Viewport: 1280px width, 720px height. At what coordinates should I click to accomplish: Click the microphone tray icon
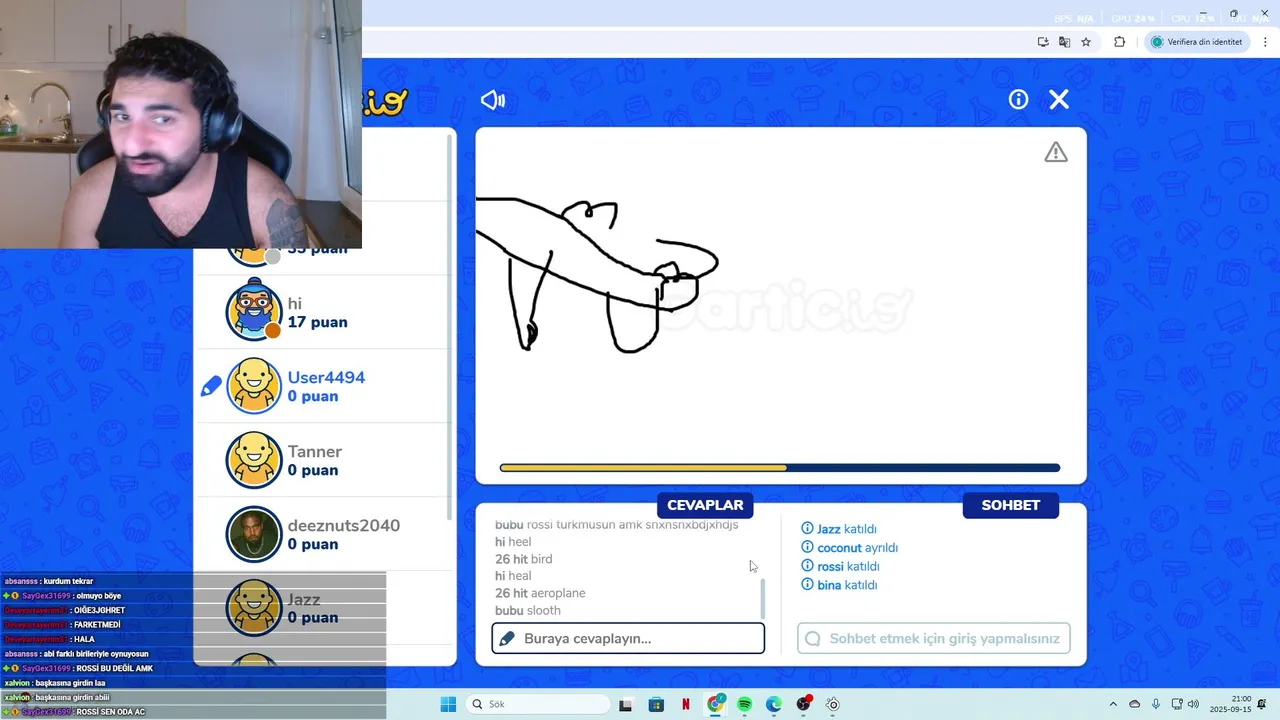[x=1156, y=704]
